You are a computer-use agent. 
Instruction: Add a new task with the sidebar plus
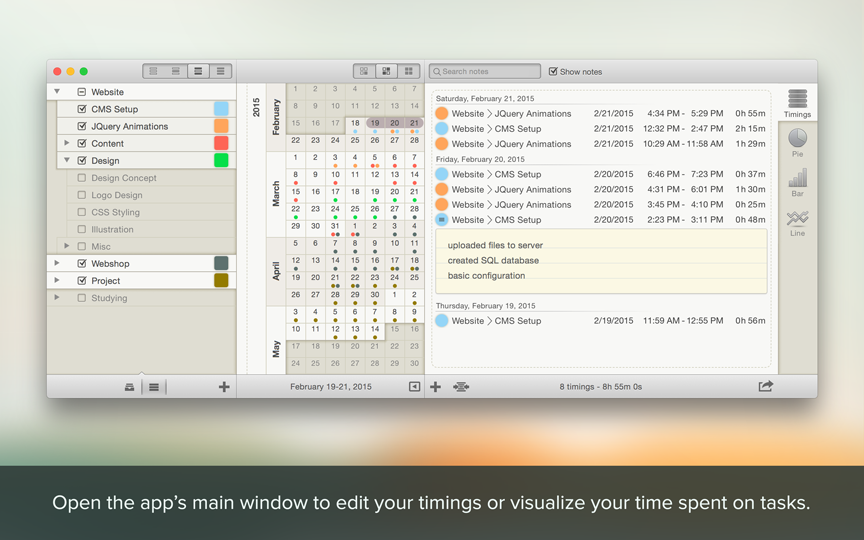pyautogui.click(x=224, y=387)
